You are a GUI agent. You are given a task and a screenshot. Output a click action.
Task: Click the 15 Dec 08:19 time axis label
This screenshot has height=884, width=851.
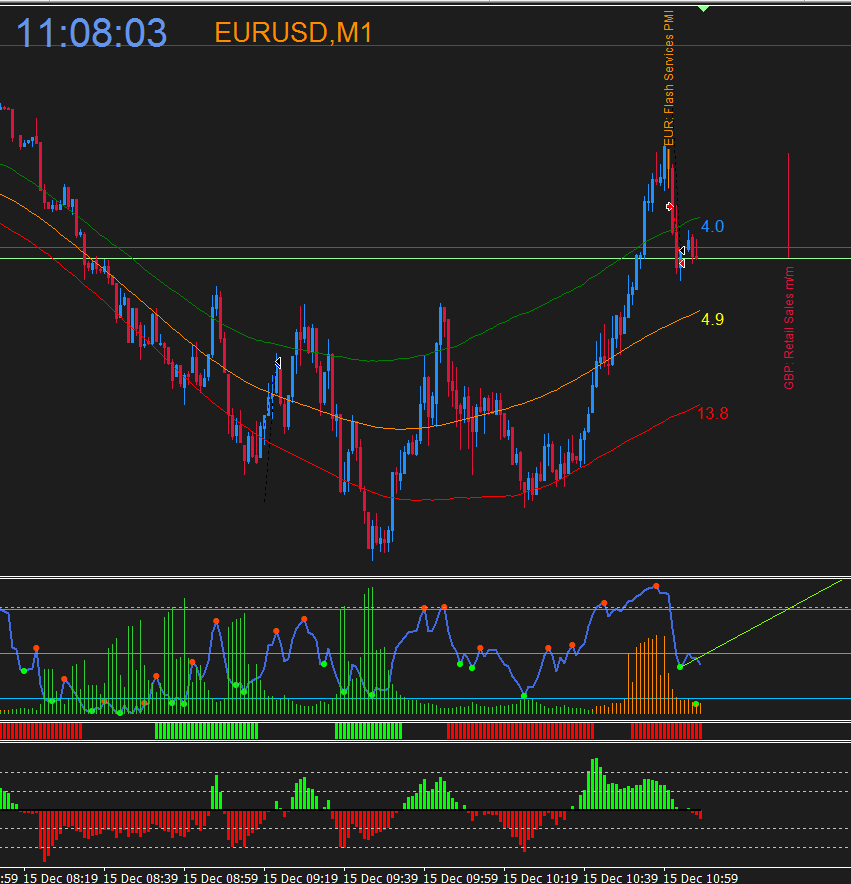pyautogui.click(x=60, y=878)
